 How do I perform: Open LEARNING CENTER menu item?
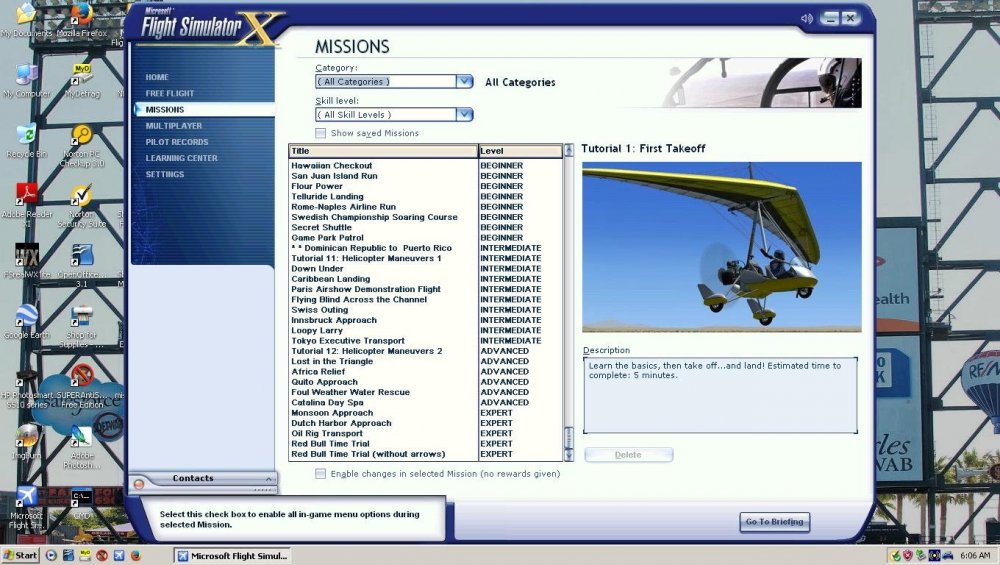tap(181, 158)
